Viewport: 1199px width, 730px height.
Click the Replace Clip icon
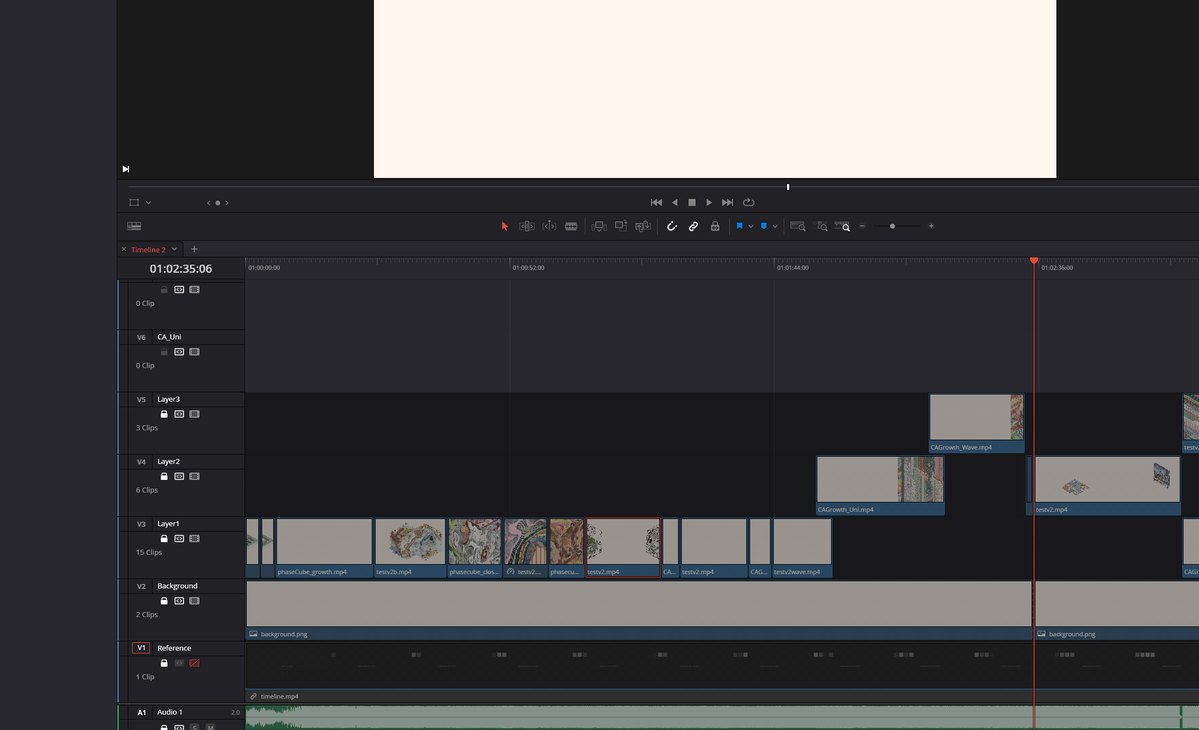click(x=643, y=226)
